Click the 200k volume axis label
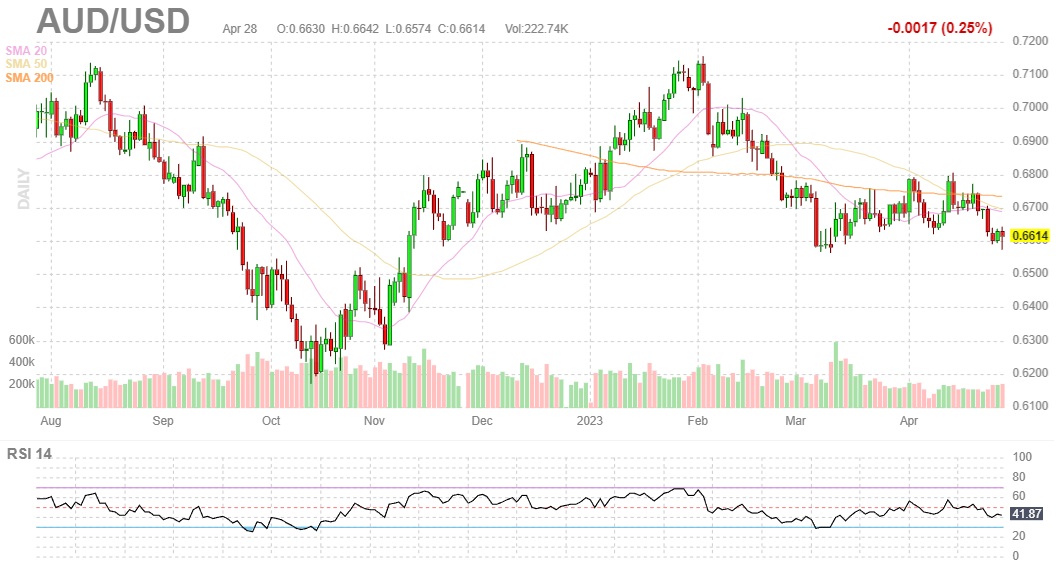 [x=22, y=384]
